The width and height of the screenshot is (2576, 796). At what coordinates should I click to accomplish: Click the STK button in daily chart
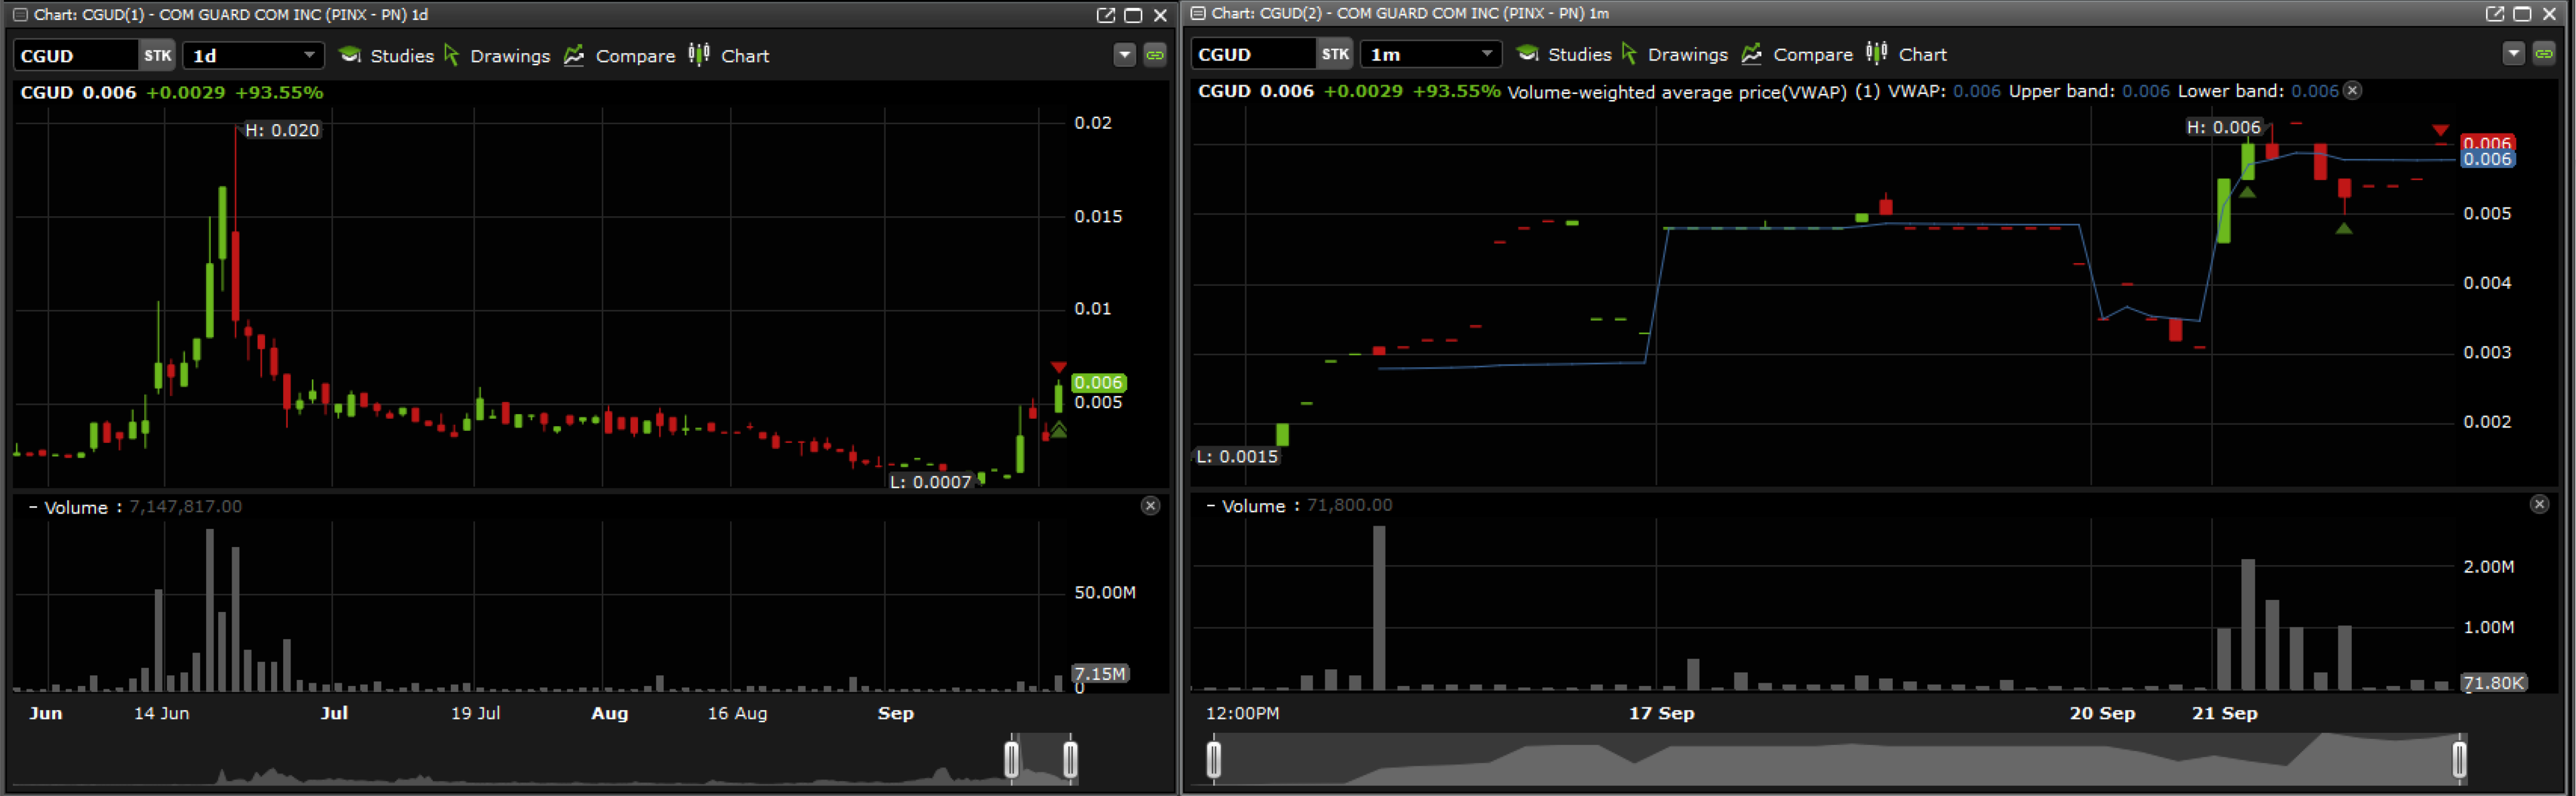coord(157,56)
